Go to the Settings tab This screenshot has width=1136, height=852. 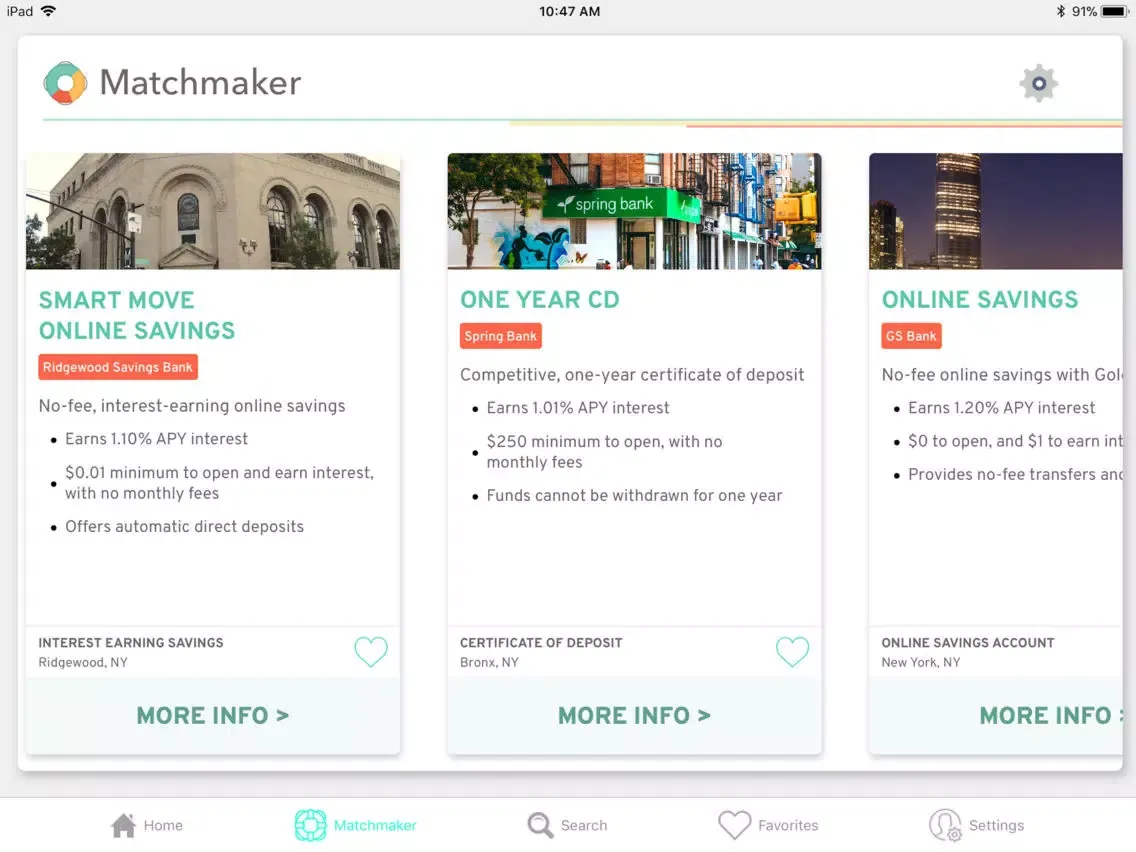[977, 825]
